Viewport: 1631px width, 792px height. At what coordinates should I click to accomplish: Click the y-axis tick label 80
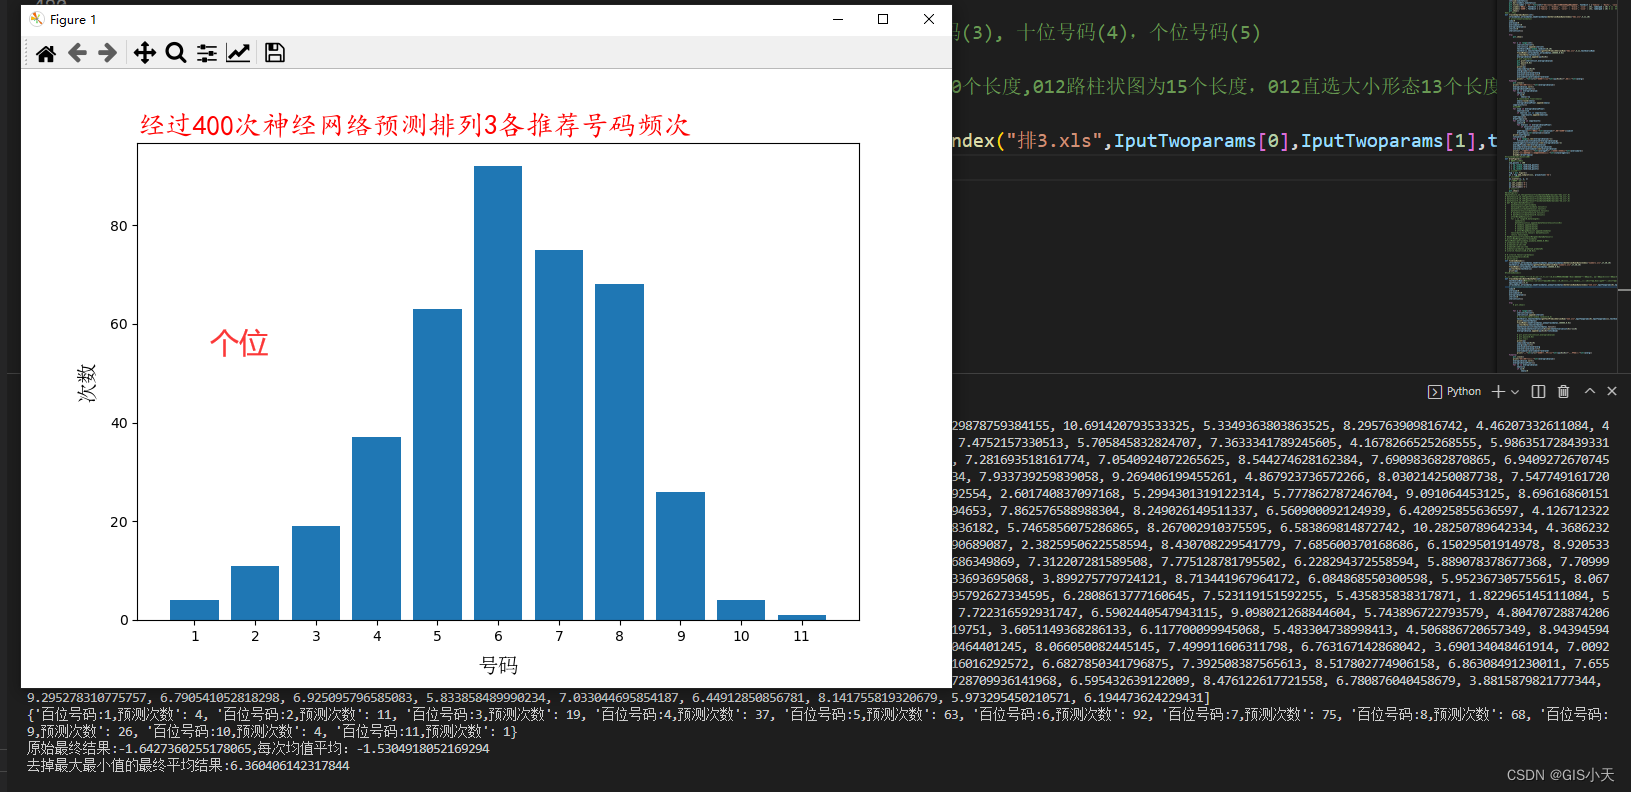tap(119, 226)
